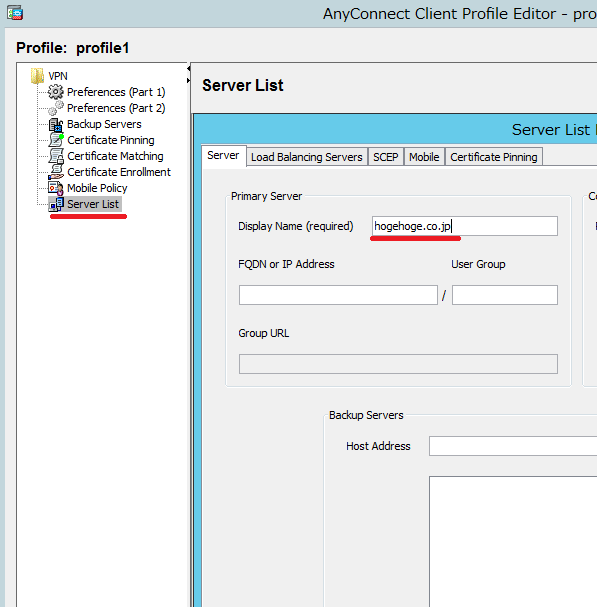Click the Certificate Pinning tree icon
The width and height of the screenshot is (597, 607).
[56, 140]
